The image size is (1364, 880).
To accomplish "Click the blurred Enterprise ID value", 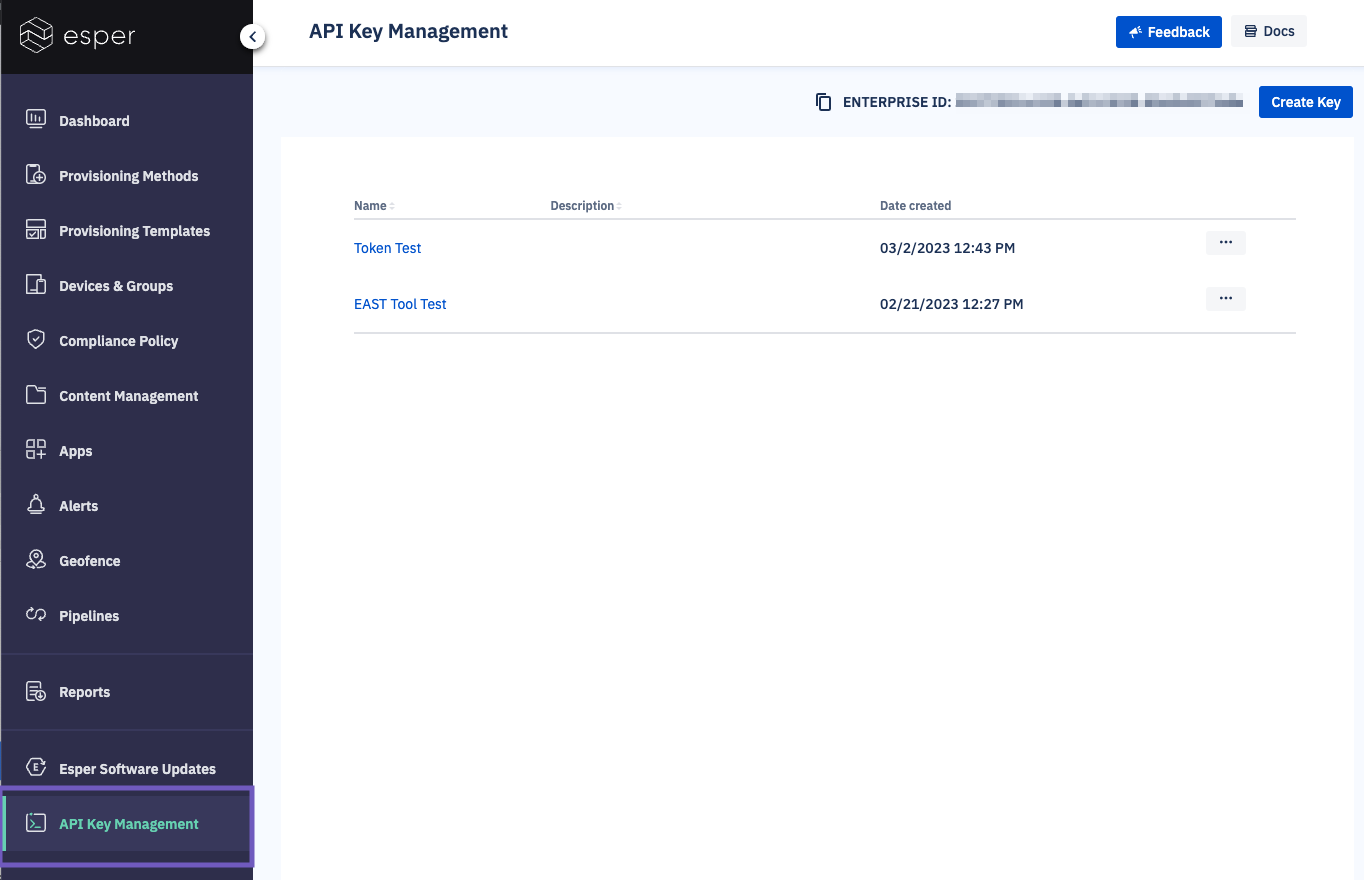I will 1099,101.
